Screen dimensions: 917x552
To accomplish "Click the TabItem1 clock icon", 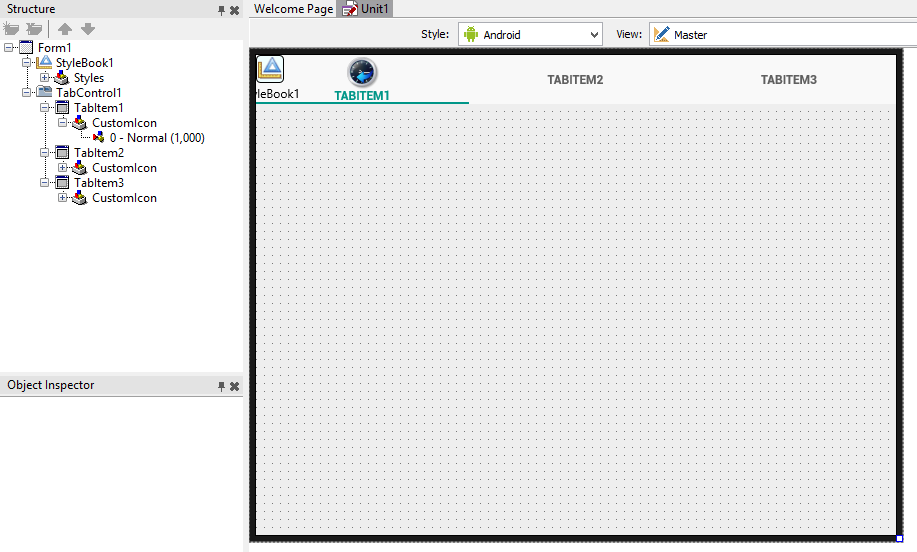I will (x=362, y=73).
